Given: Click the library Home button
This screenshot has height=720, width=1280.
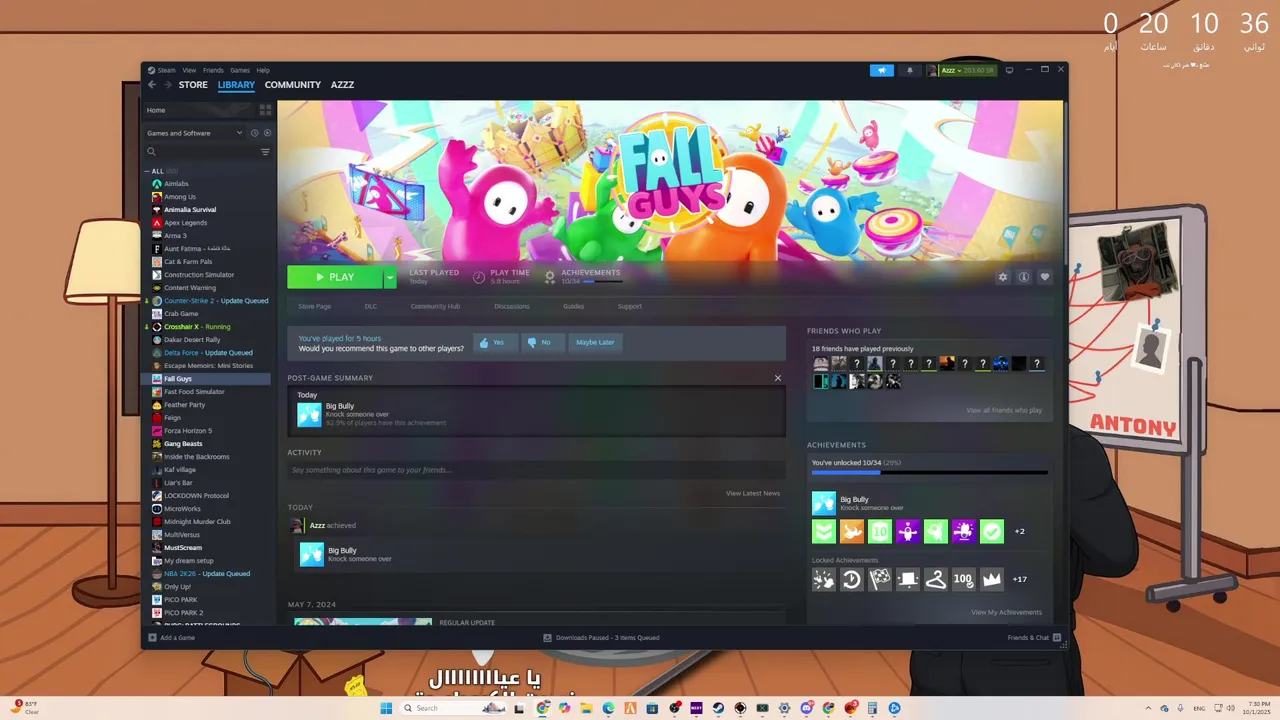Looking at the screenshot, I should point(199,110).
